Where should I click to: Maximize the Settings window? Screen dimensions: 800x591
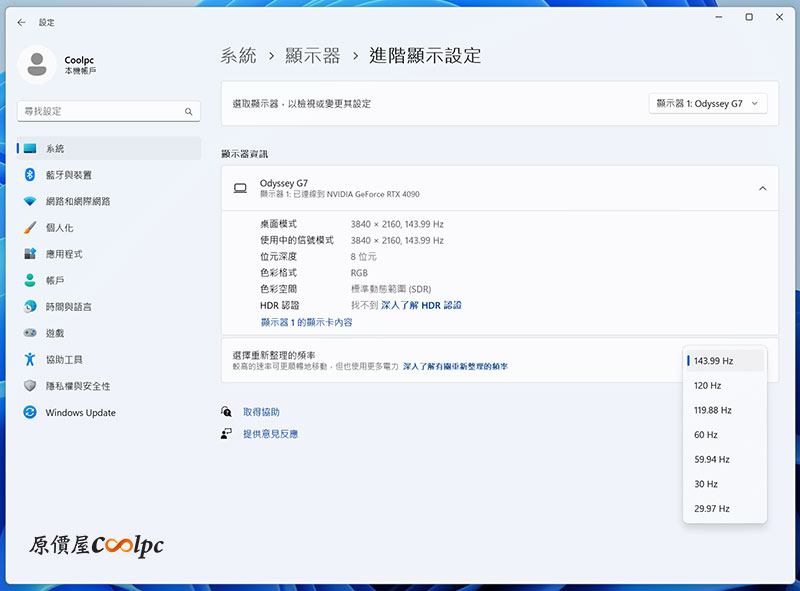tap(749, 17)
